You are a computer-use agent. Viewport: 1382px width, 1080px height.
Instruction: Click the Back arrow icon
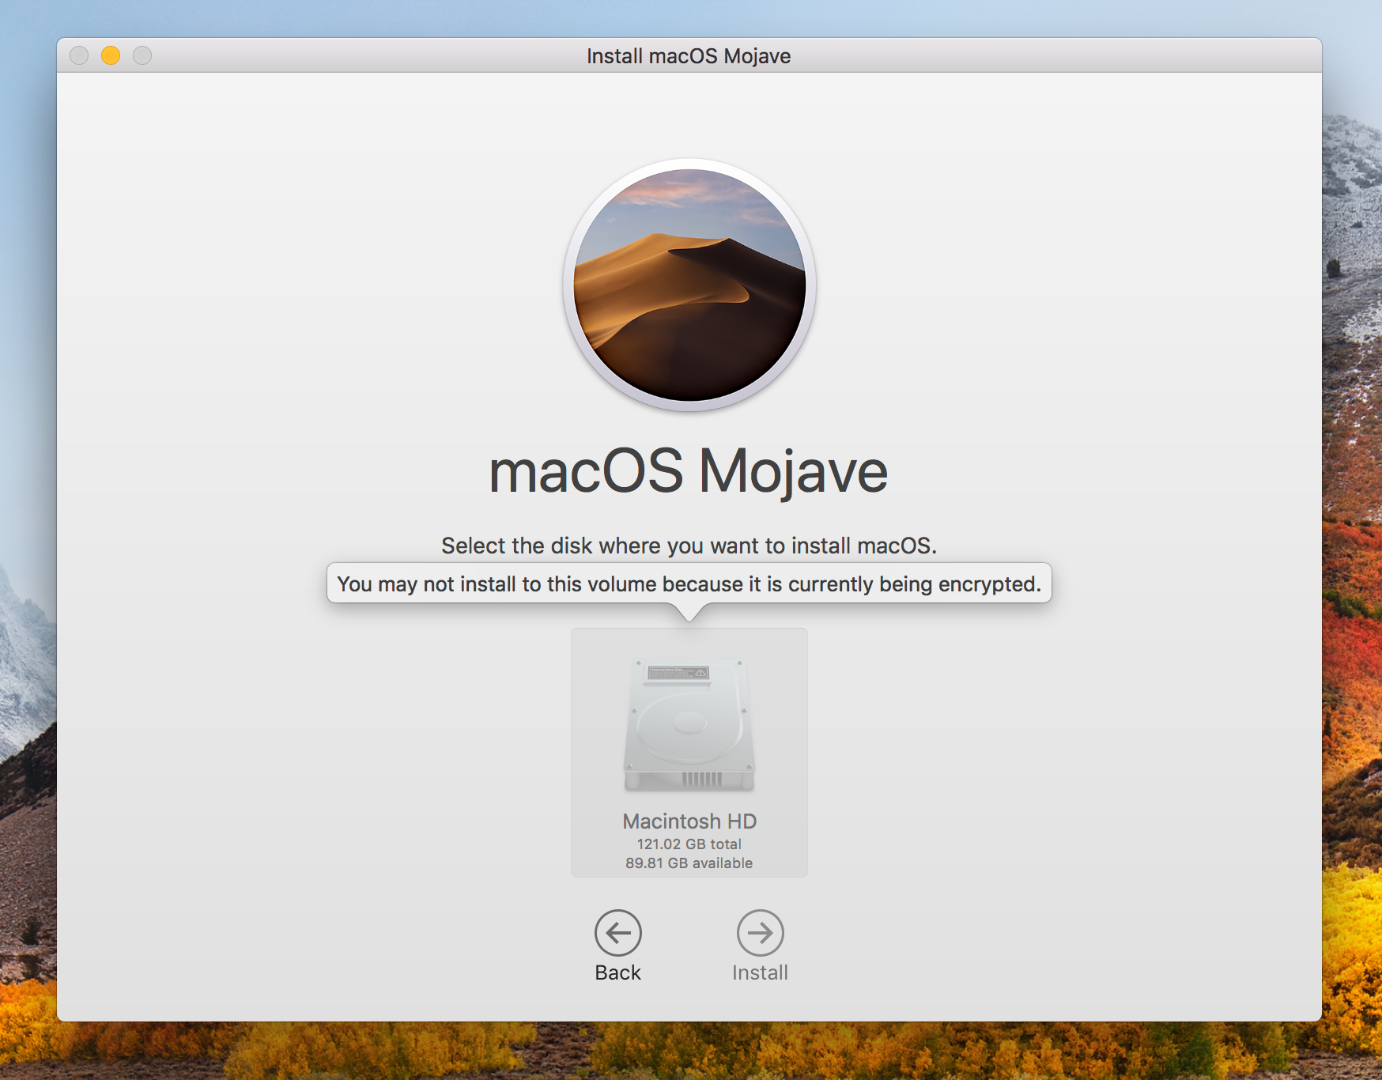pos(618,933)
